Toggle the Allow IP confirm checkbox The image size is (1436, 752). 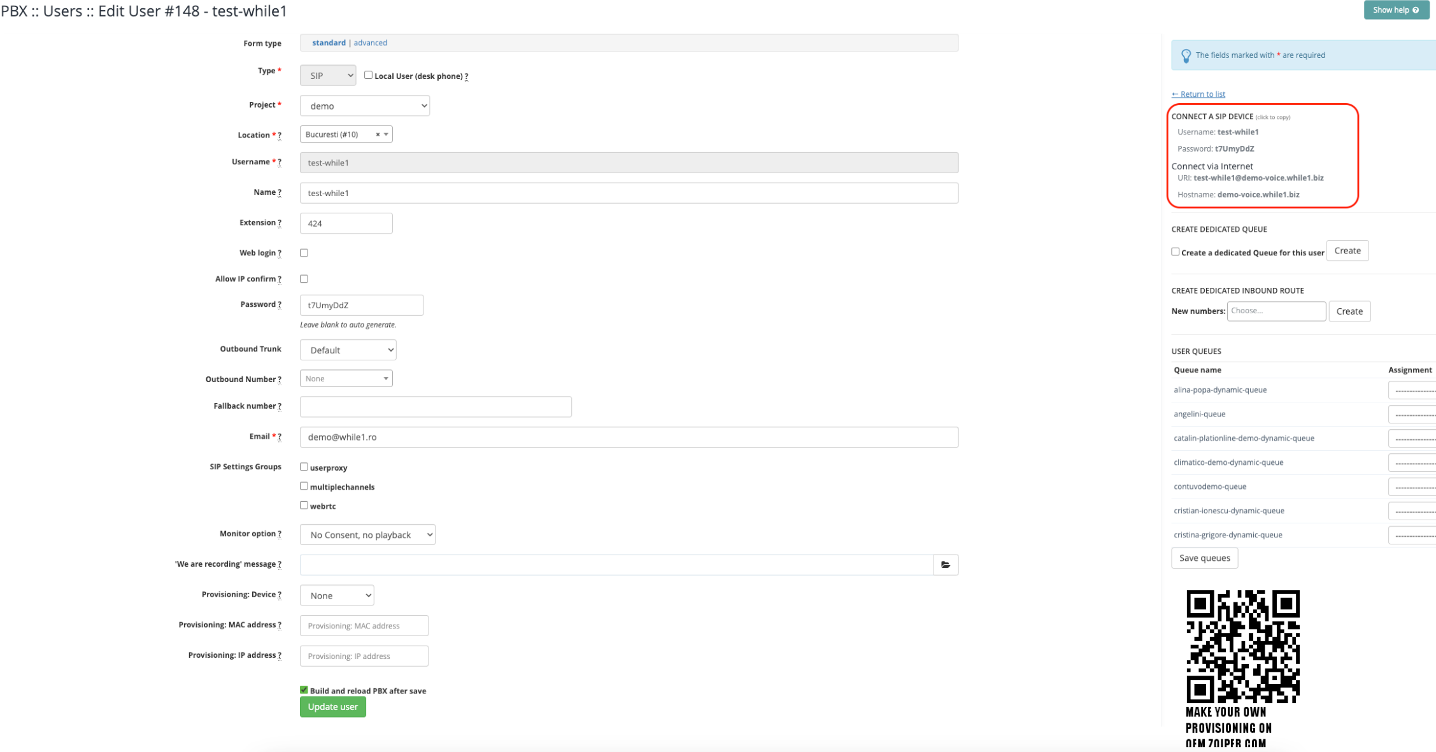304,279
